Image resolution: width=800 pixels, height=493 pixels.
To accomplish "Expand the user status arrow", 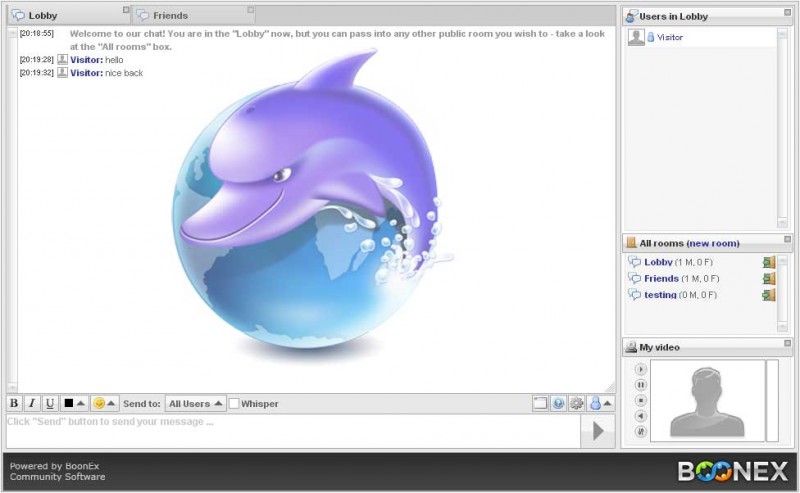I will 607,403.
